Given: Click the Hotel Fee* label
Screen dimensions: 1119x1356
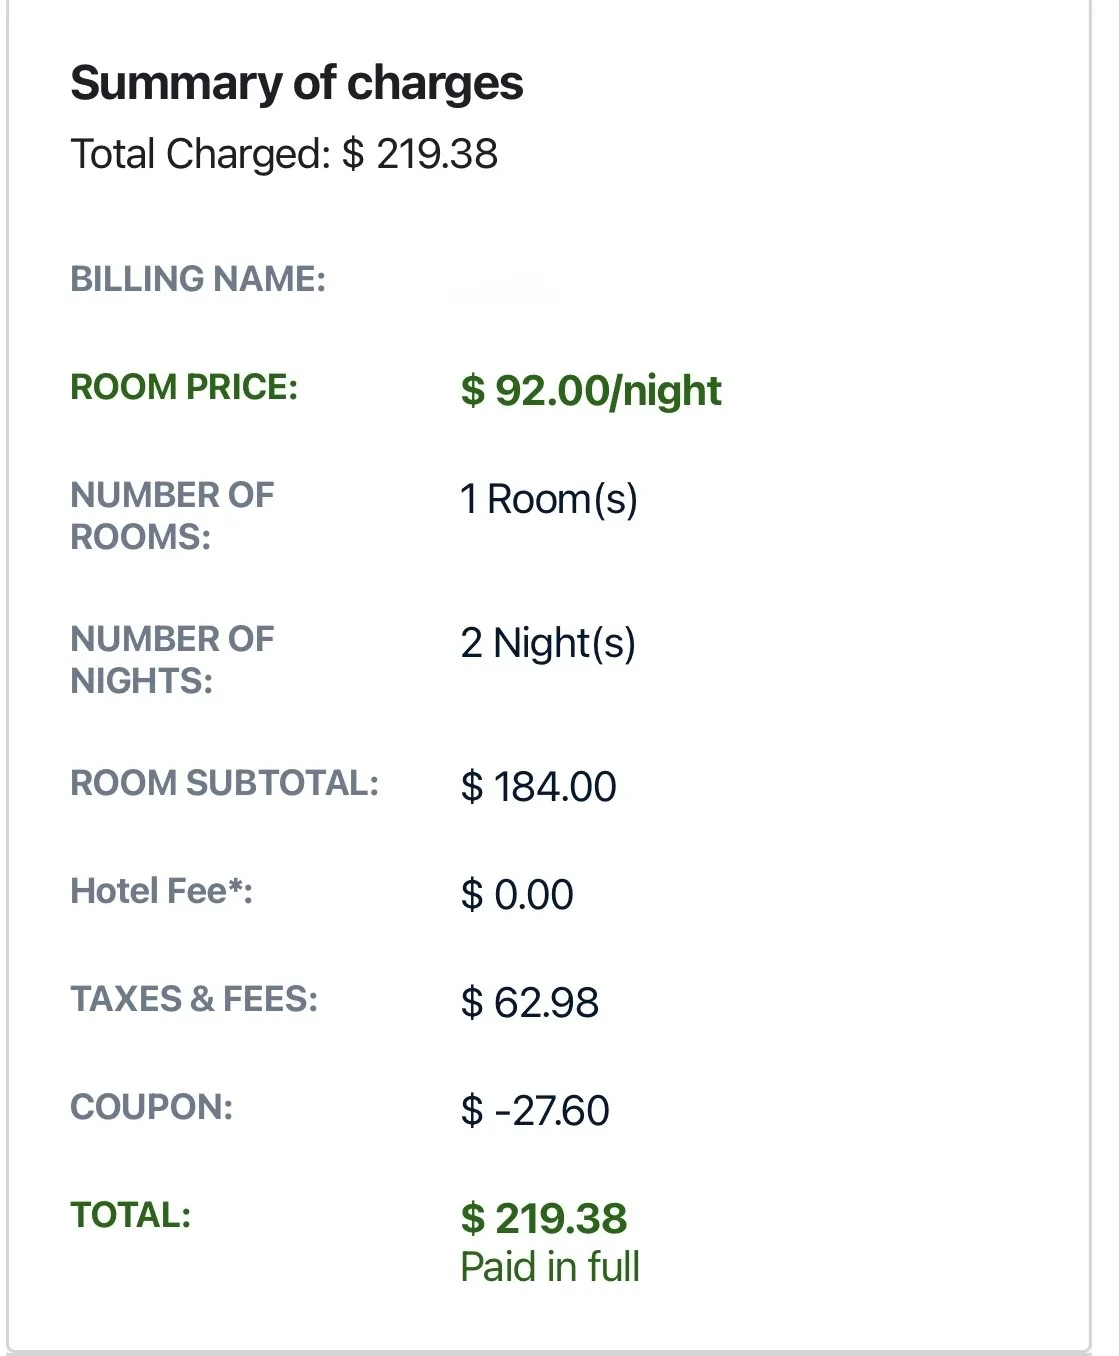Looking at the screenshot, I should pos(161,891).
